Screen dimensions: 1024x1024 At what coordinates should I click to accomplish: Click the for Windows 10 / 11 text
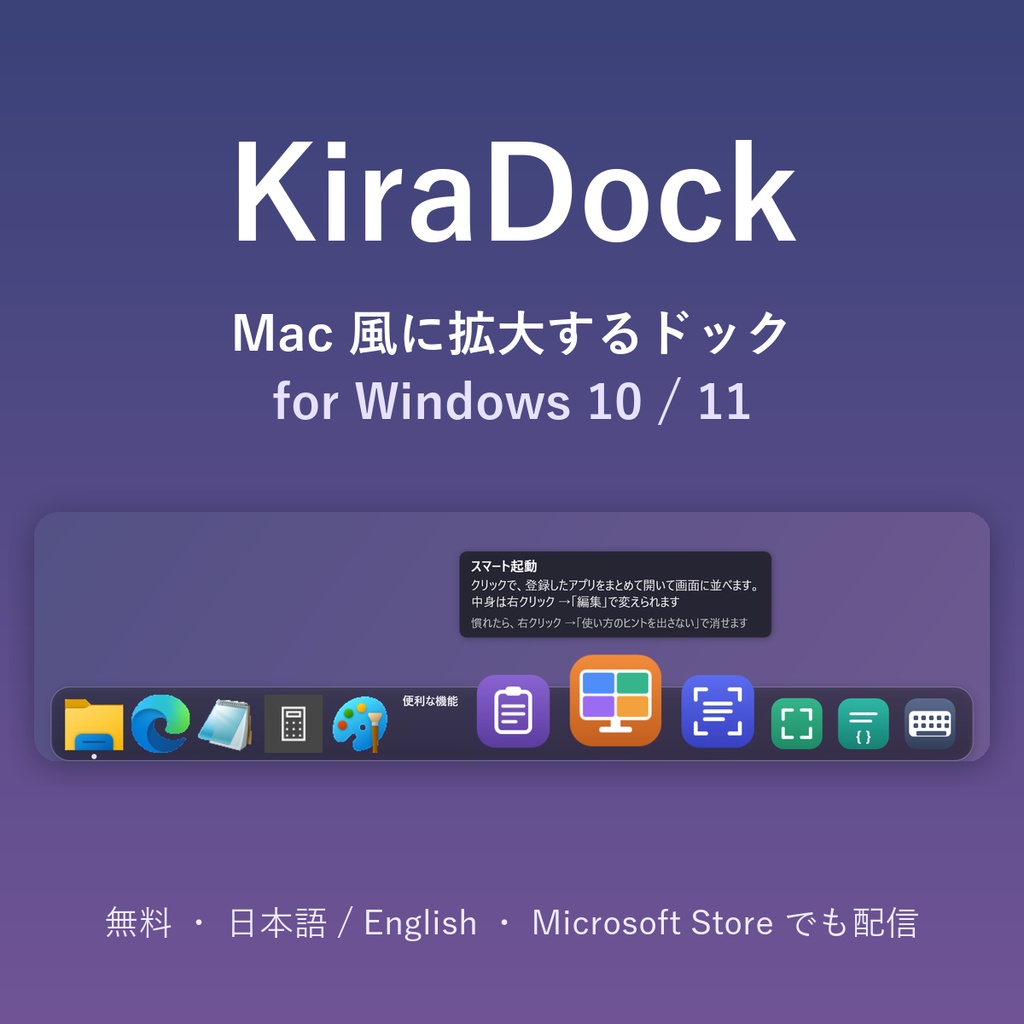coord(511,400)
